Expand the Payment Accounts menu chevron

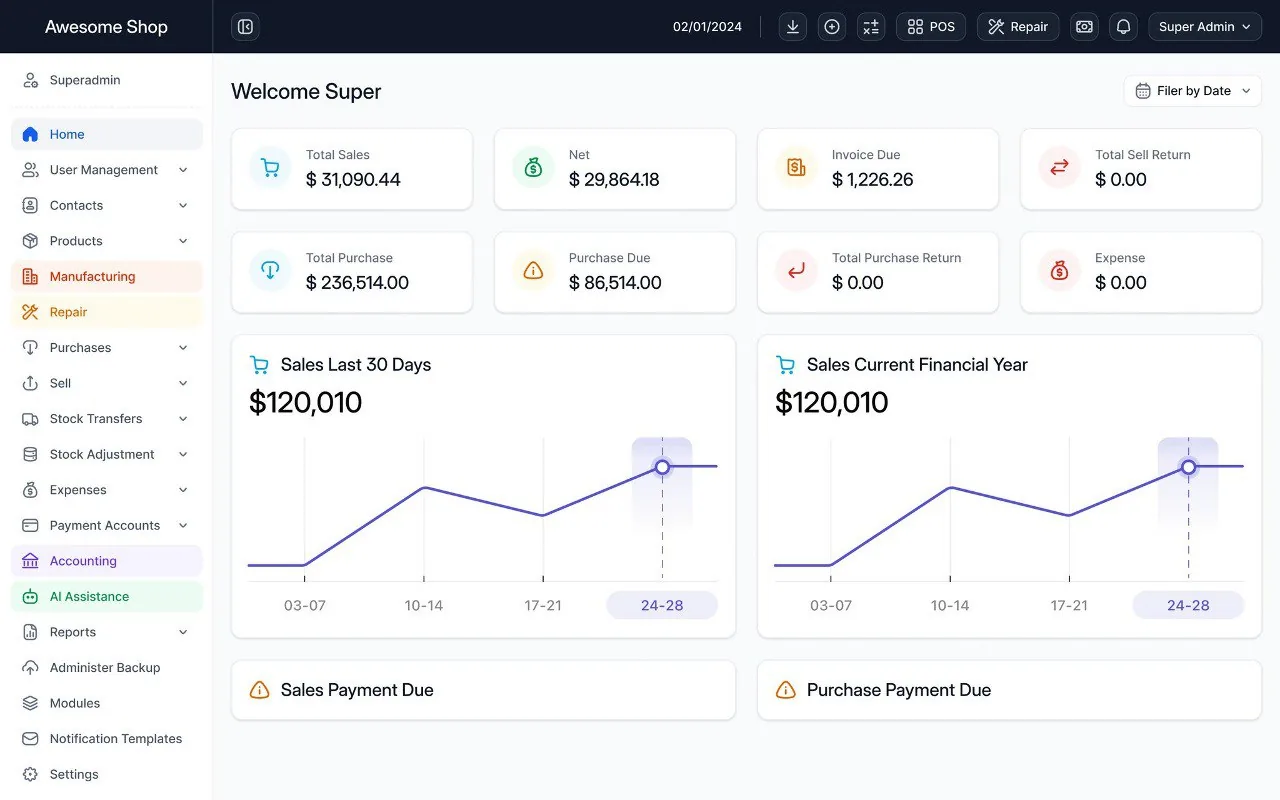[183, 526]
